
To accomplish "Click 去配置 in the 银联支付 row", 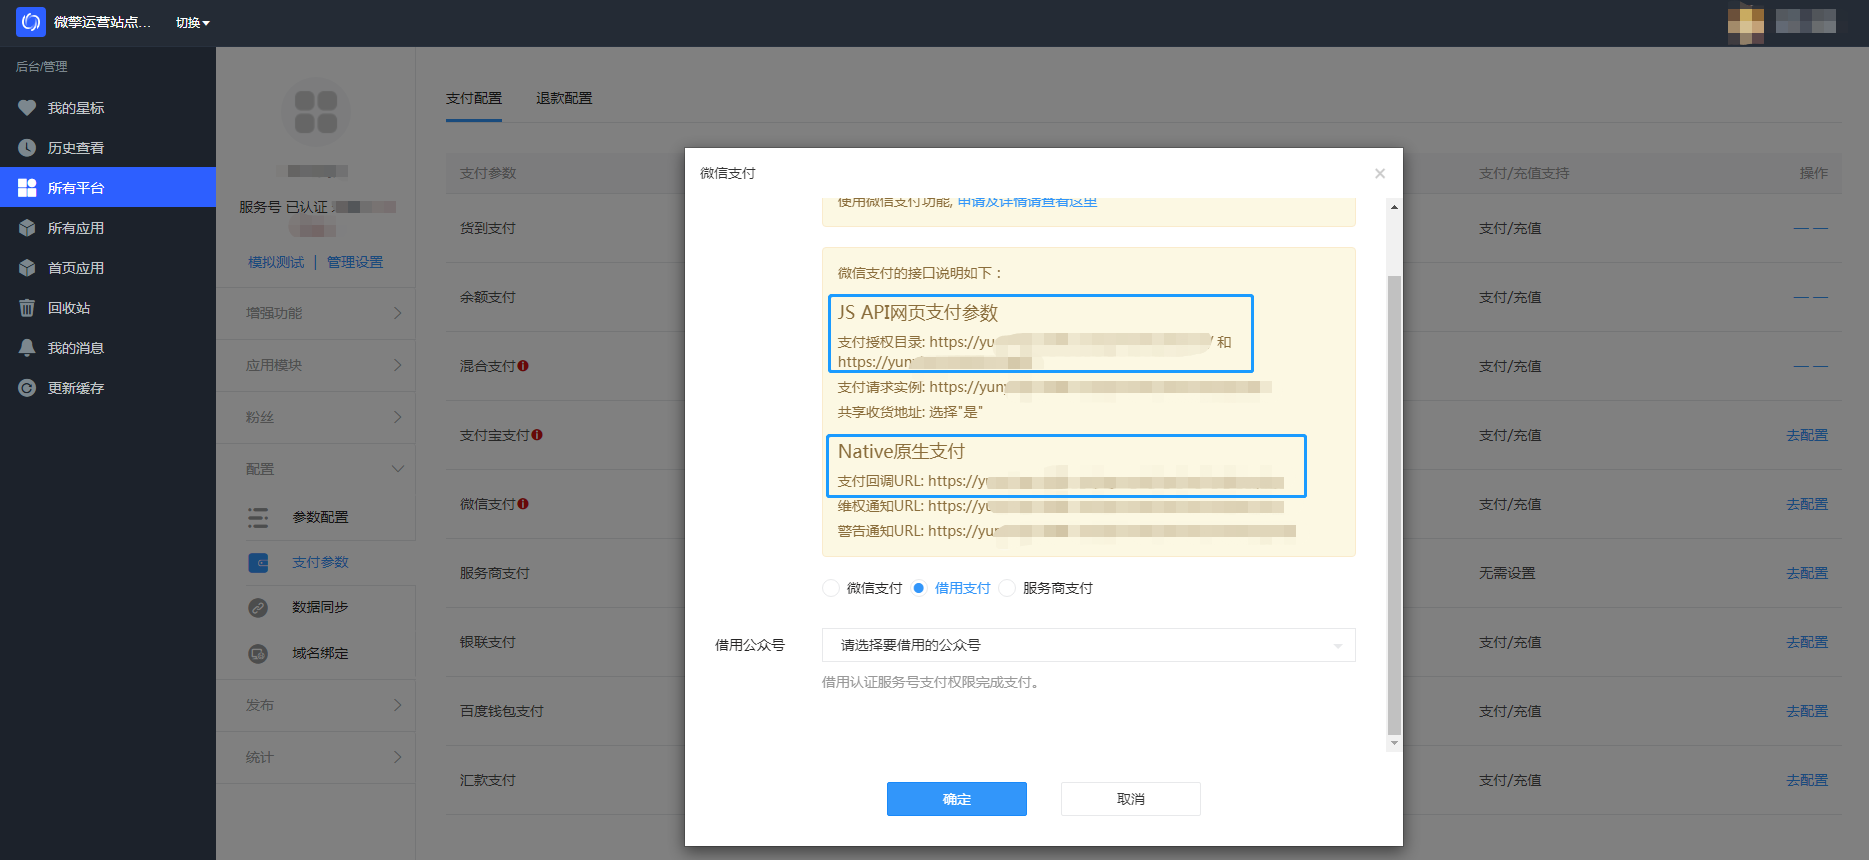I will click(1807, 642).
